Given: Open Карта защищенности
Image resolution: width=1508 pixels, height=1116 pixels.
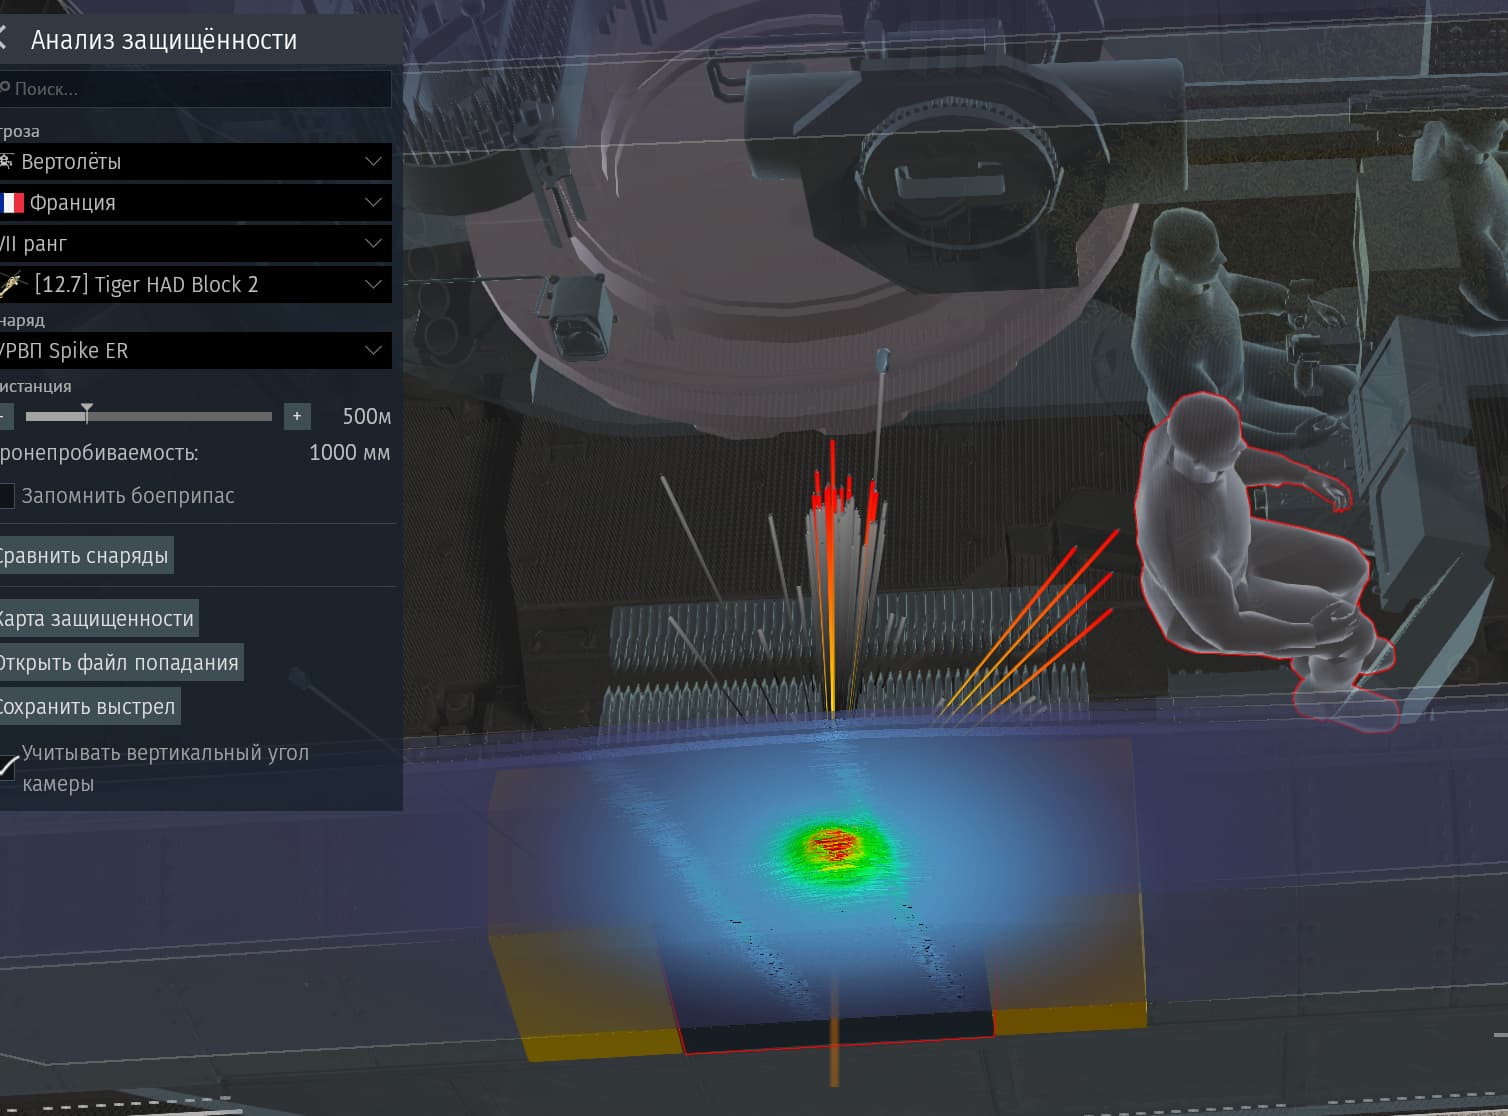Looking at the screenshot, I should pyautogui.click(x=97, y=619).
